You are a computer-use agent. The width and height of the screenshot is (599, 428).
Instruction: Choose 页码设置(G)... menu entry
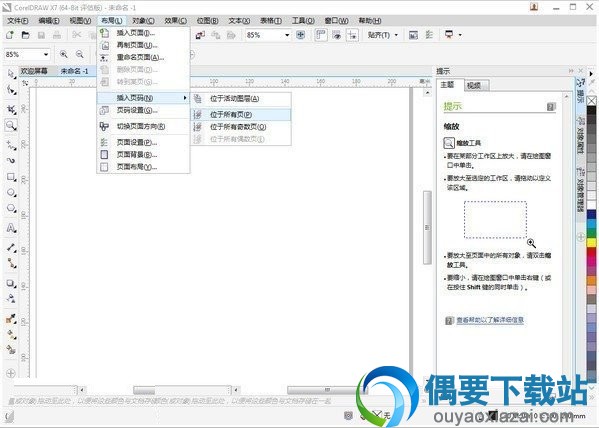pyautogui.click(x=143, y=110)
